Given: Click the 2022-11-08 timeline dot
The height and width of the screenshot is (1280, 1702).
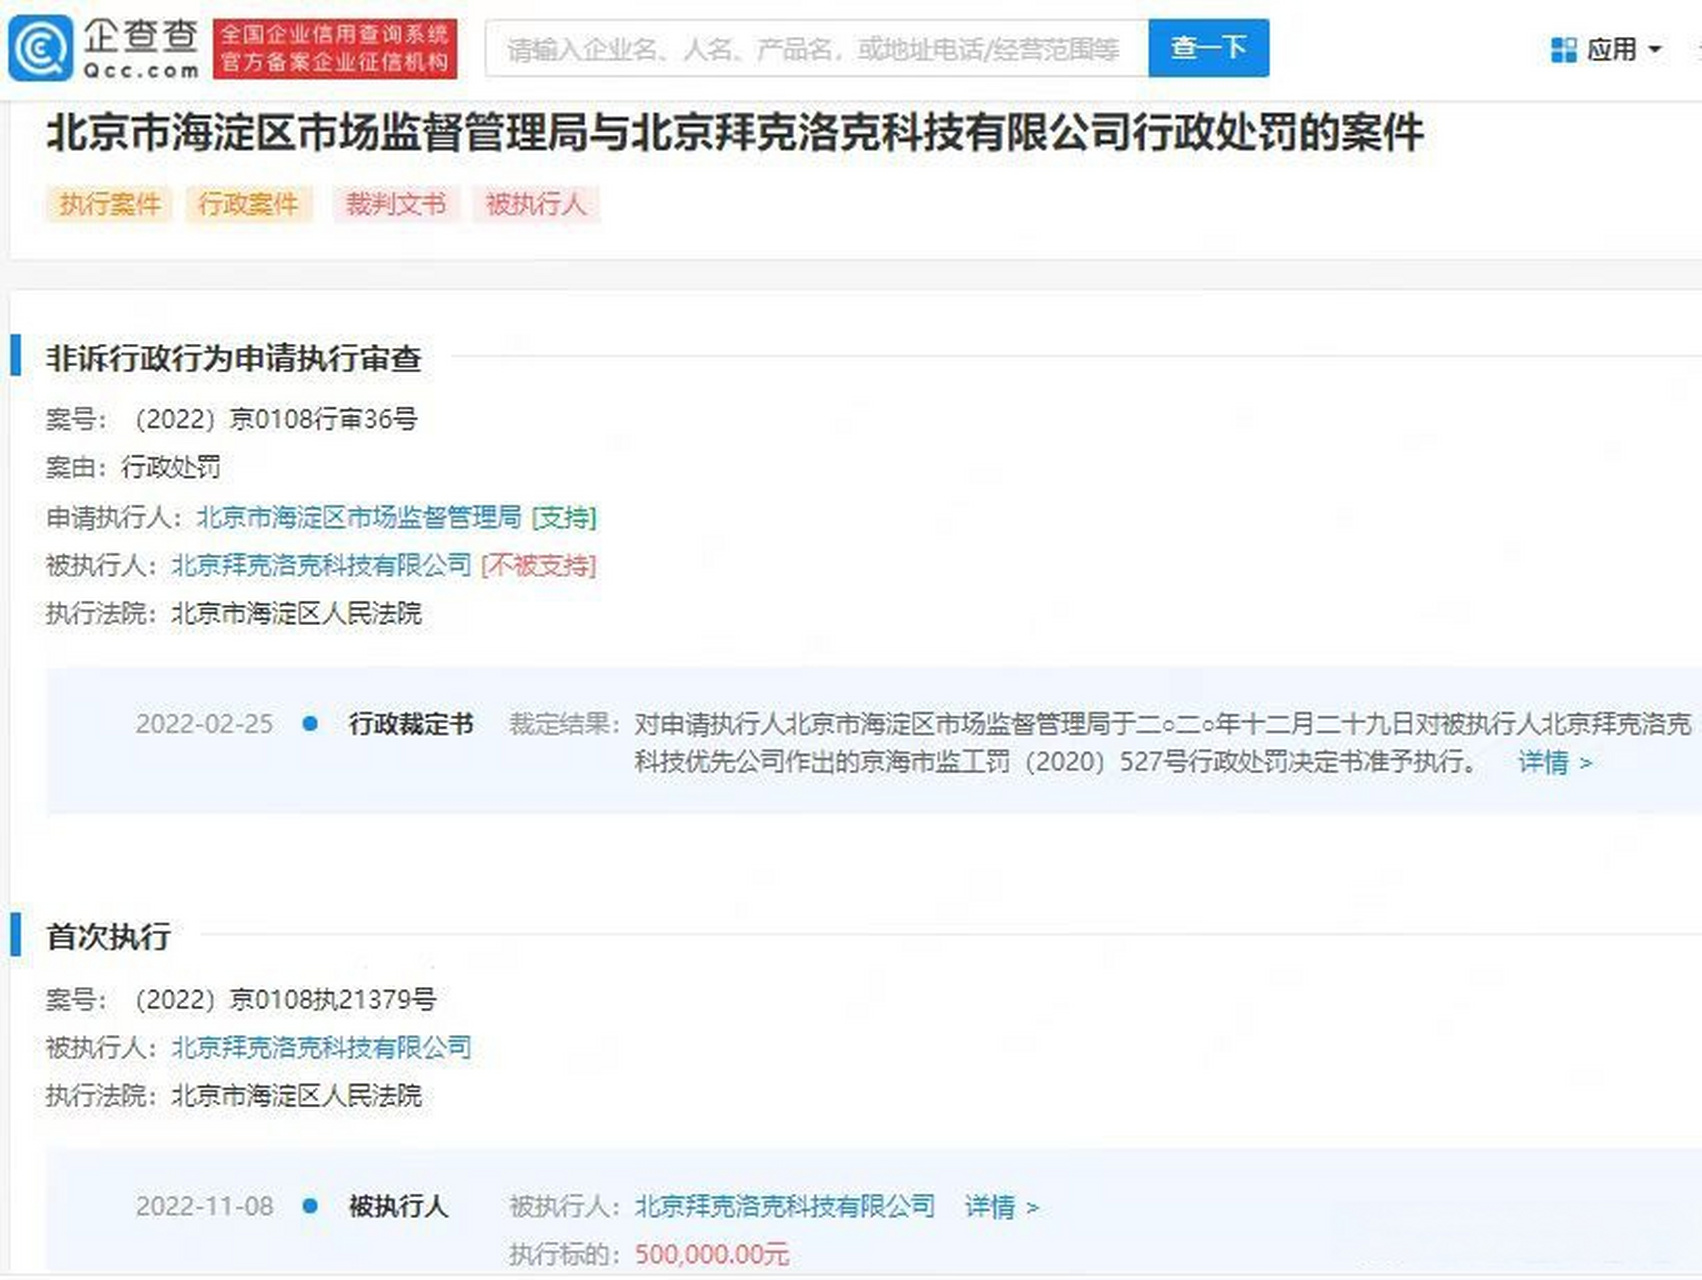Looking at the screenshot, I should [310, 1206].
